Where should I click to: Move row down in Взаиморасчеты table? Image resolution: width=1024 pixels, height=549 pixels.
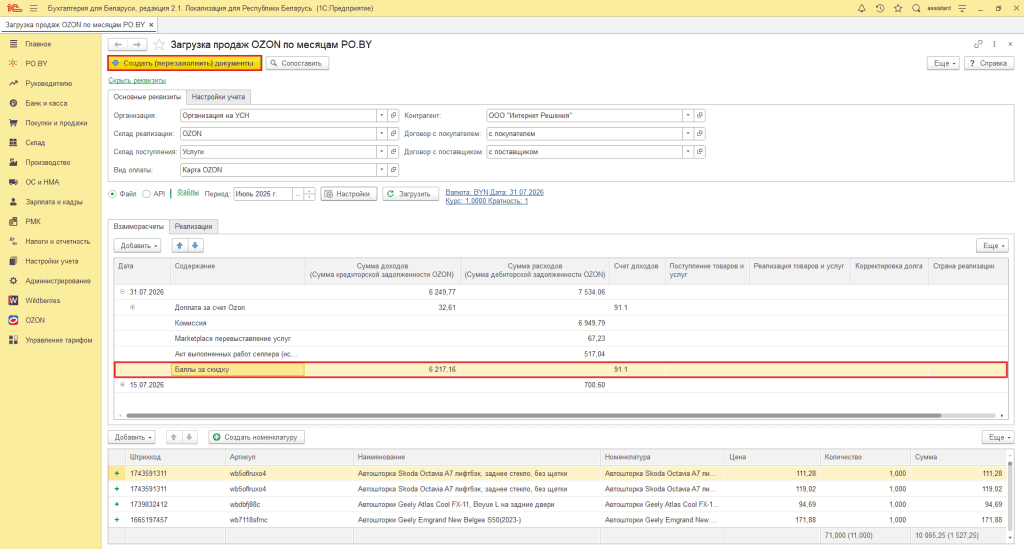195,245
